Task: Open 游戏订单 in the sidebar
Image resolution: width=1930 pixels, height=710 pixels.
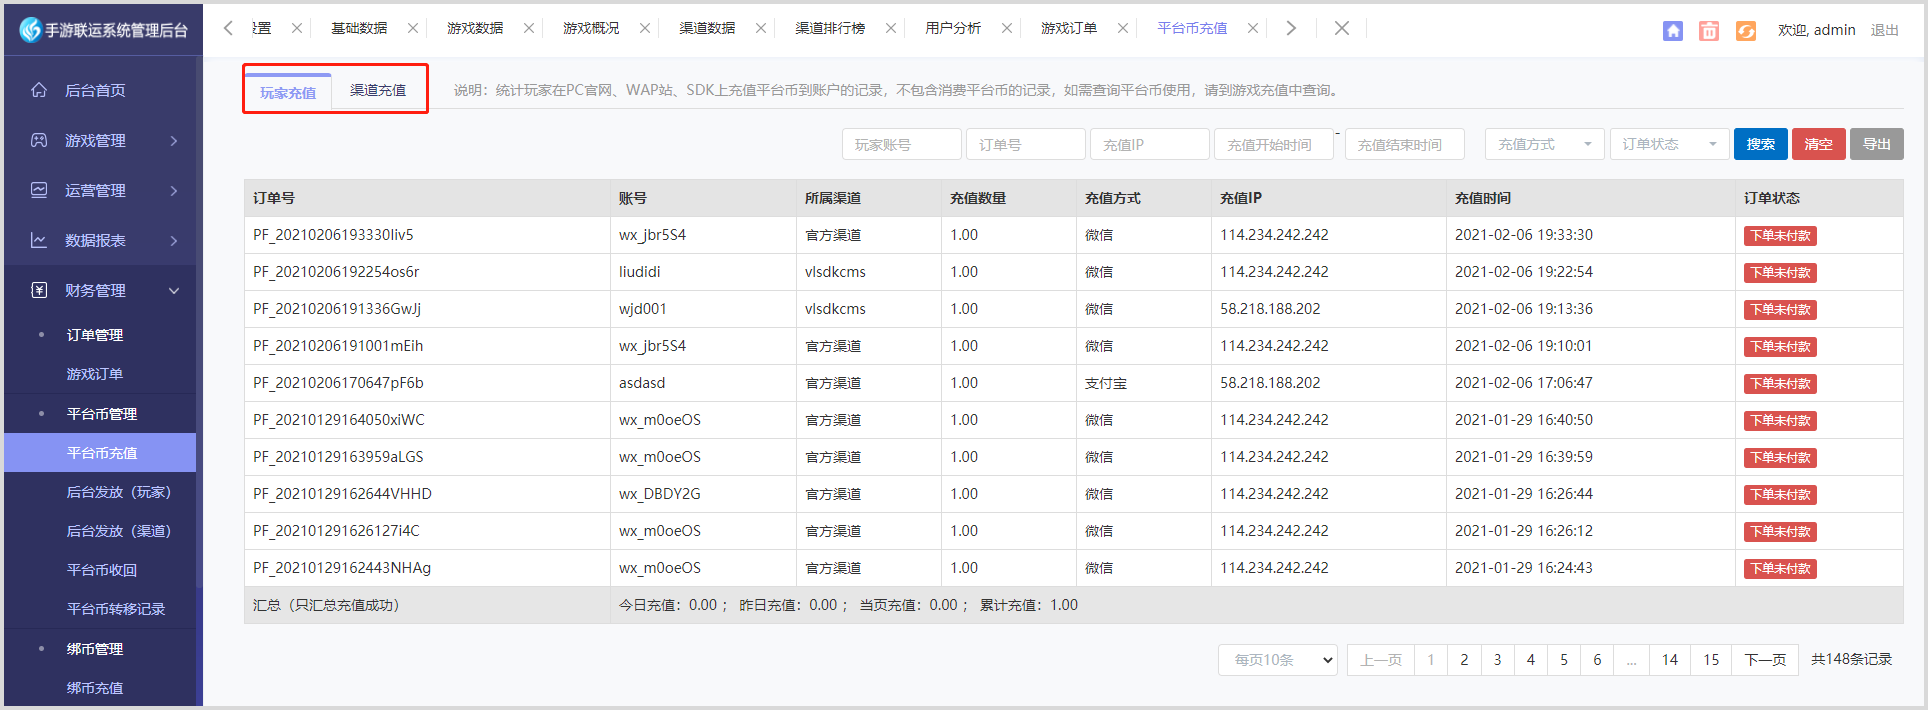Action: tap(95, 374)
